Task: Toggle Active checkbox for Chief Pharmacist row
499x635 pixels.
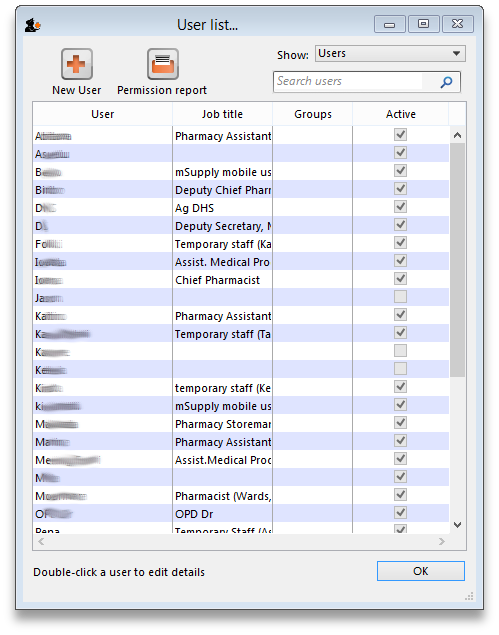Action: [x=400, y=279]
